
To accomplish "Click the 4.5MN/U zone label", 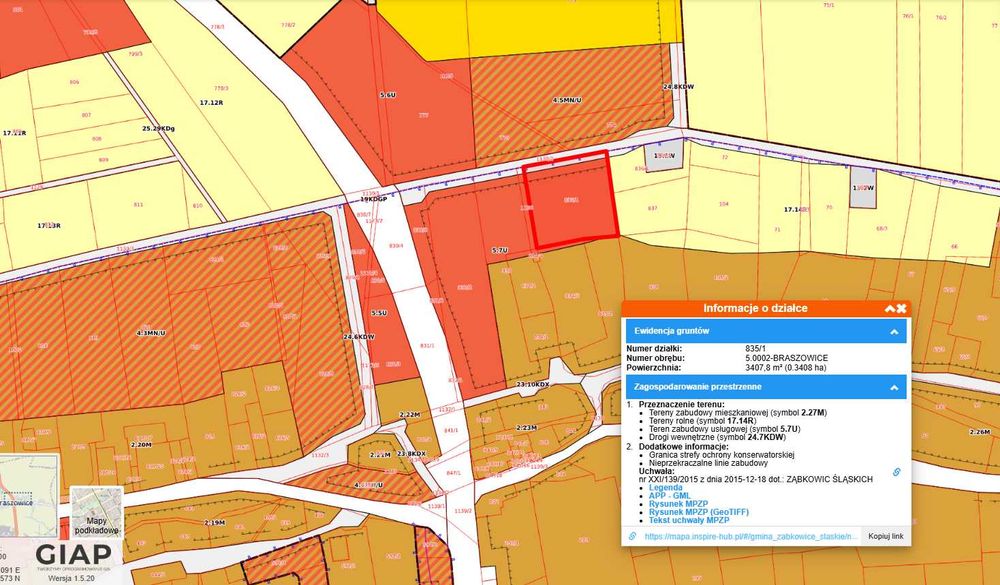I will pos(567,100).
